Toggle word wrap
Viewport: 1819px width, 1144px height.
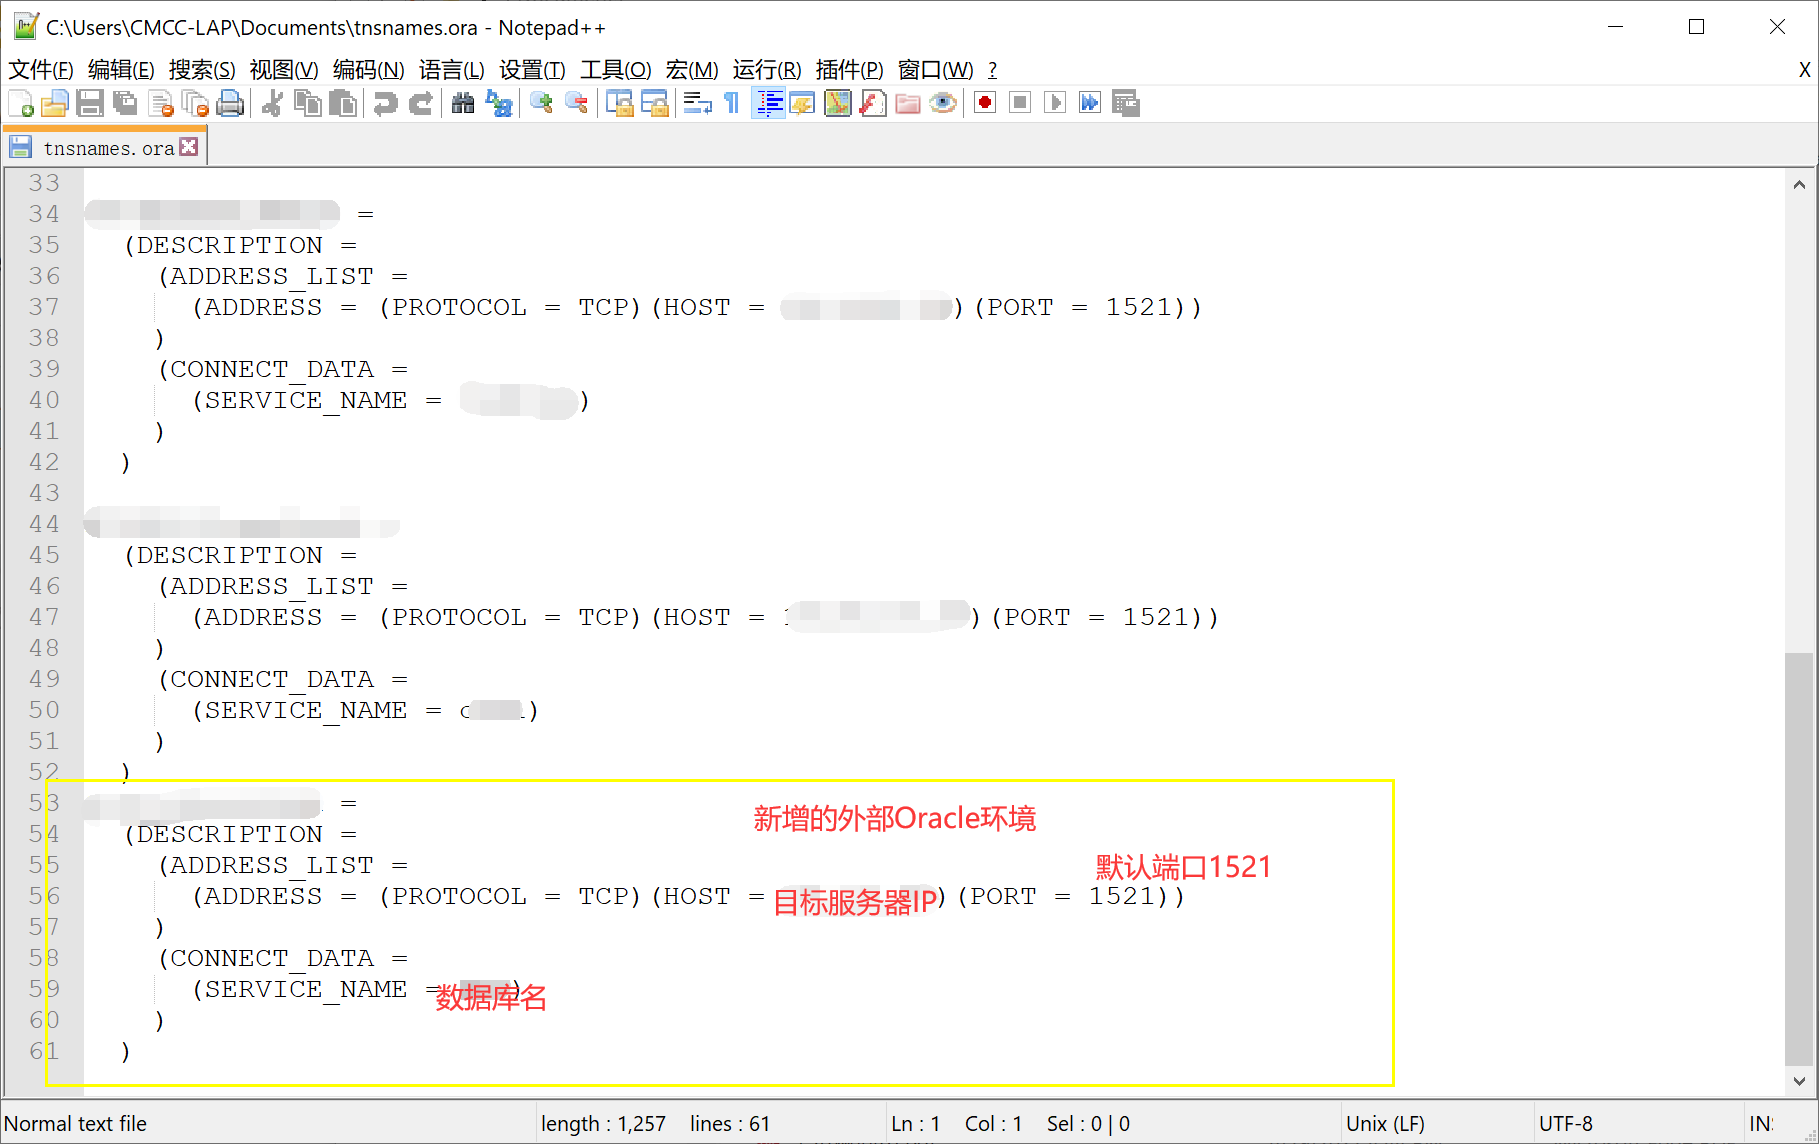coord(697,103)
